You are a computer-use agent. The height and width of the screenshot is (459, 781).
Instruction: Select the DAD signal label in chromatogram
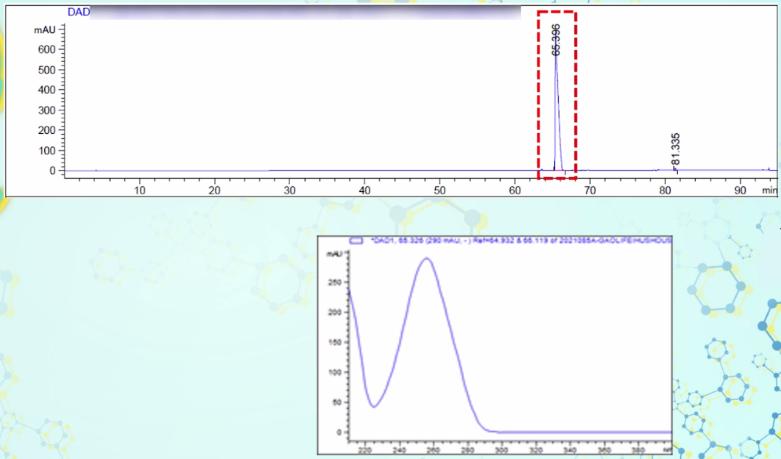(x=78, y=12)
